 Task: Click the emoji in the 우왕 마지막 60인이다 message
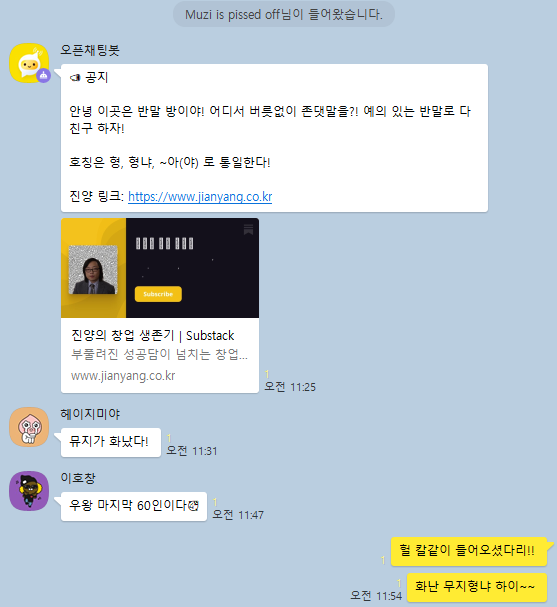point(193,505)
